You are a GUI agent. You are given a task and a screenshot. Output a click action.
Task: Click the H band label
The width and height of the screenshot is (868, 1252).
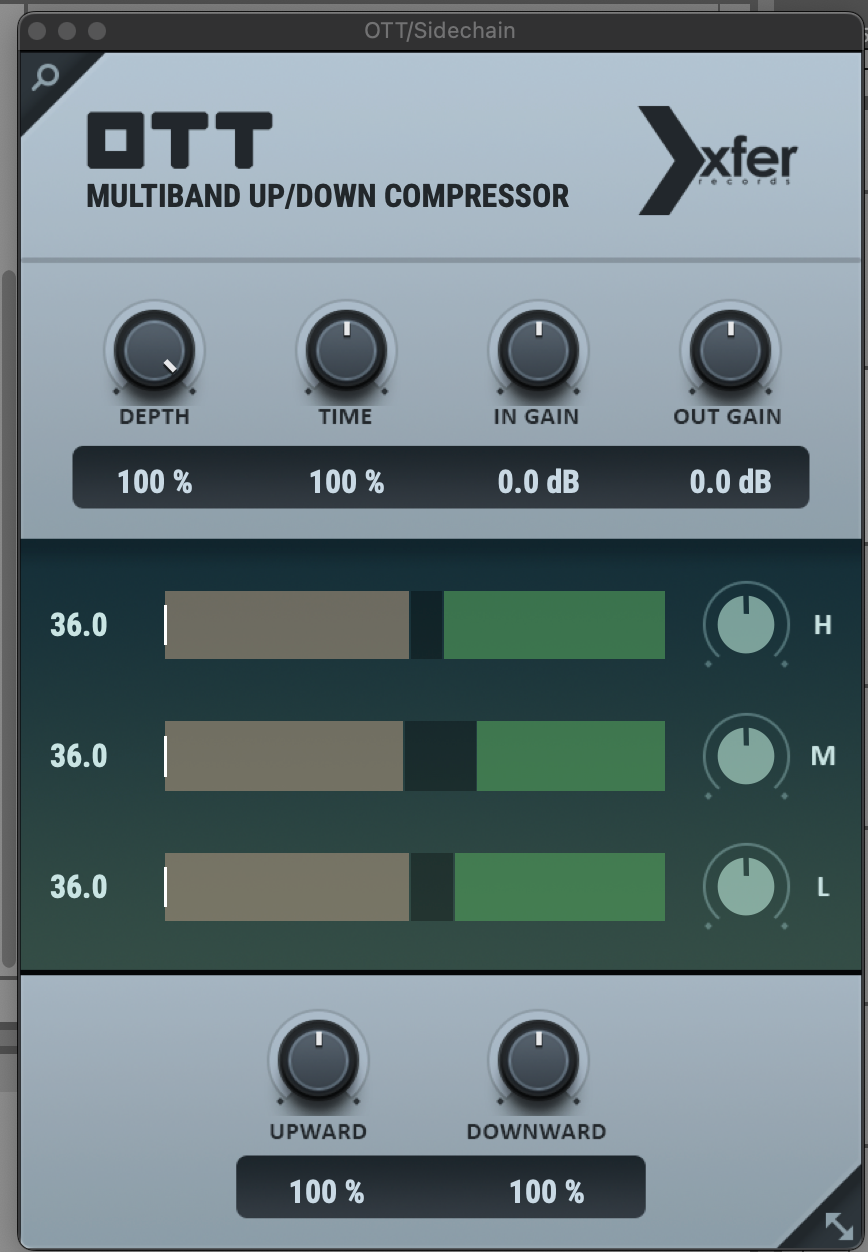tap(823, 626)
